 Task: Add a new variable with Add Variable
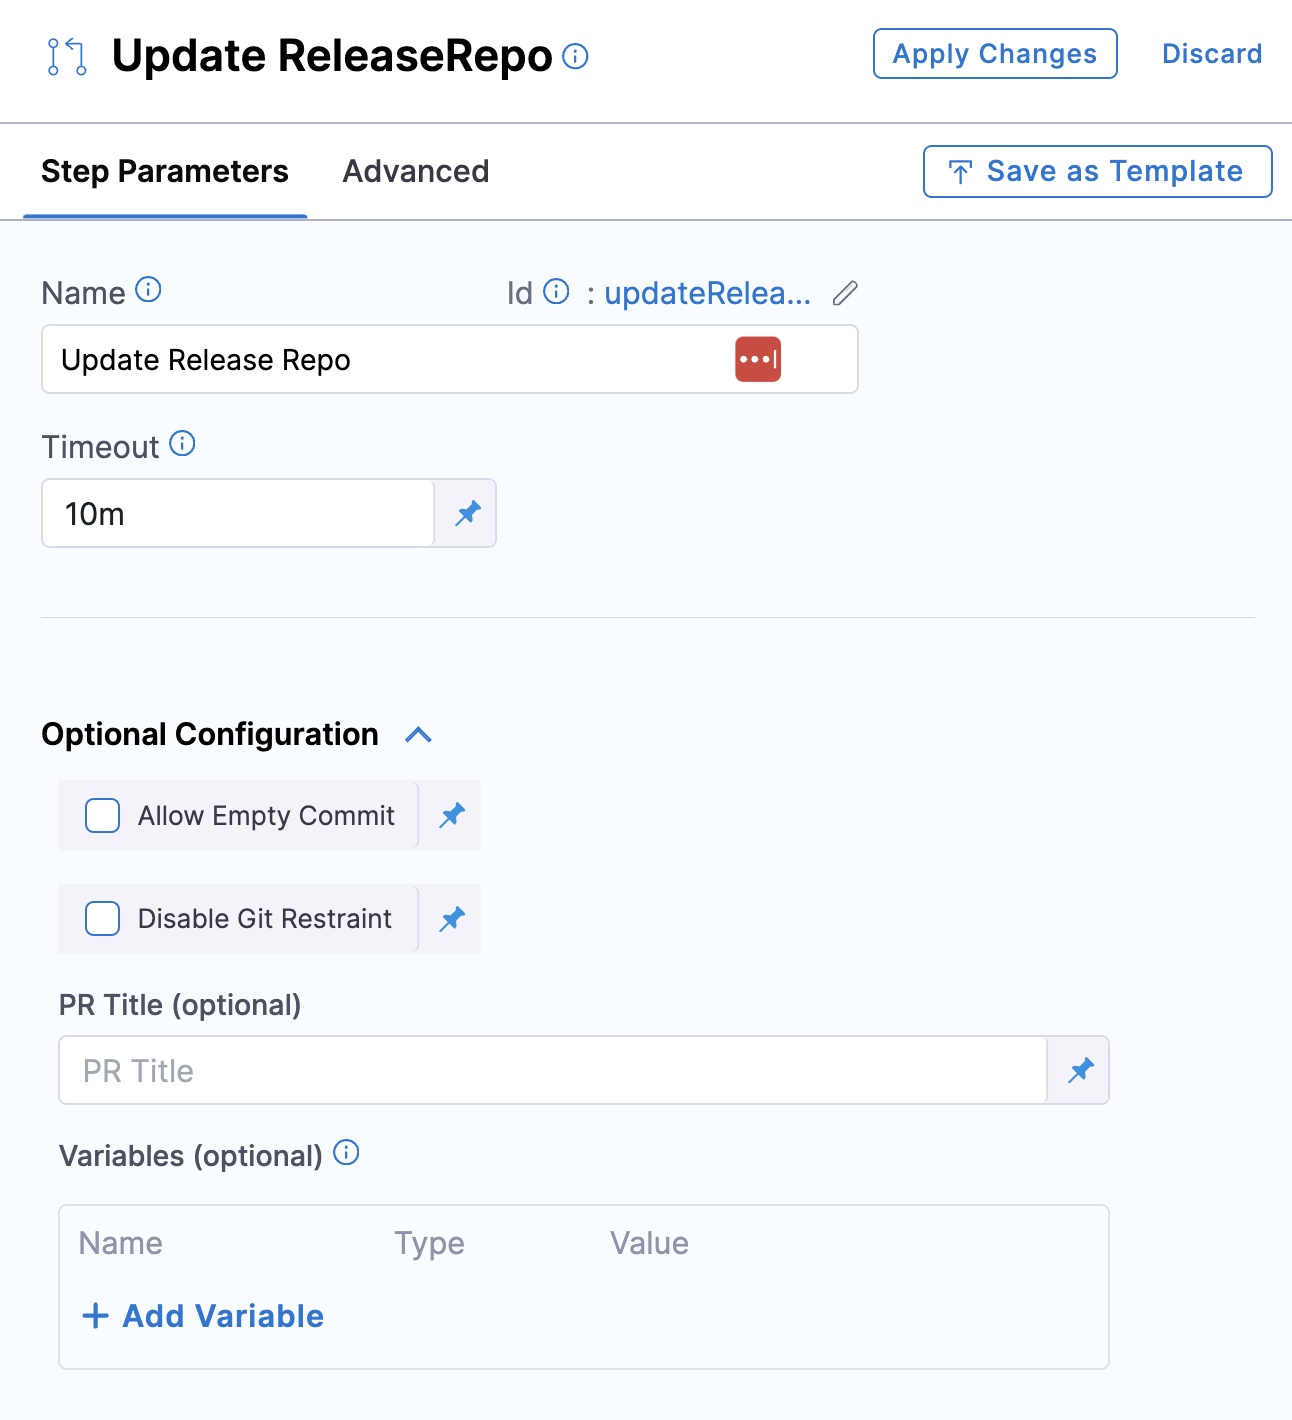[201, 1315]
